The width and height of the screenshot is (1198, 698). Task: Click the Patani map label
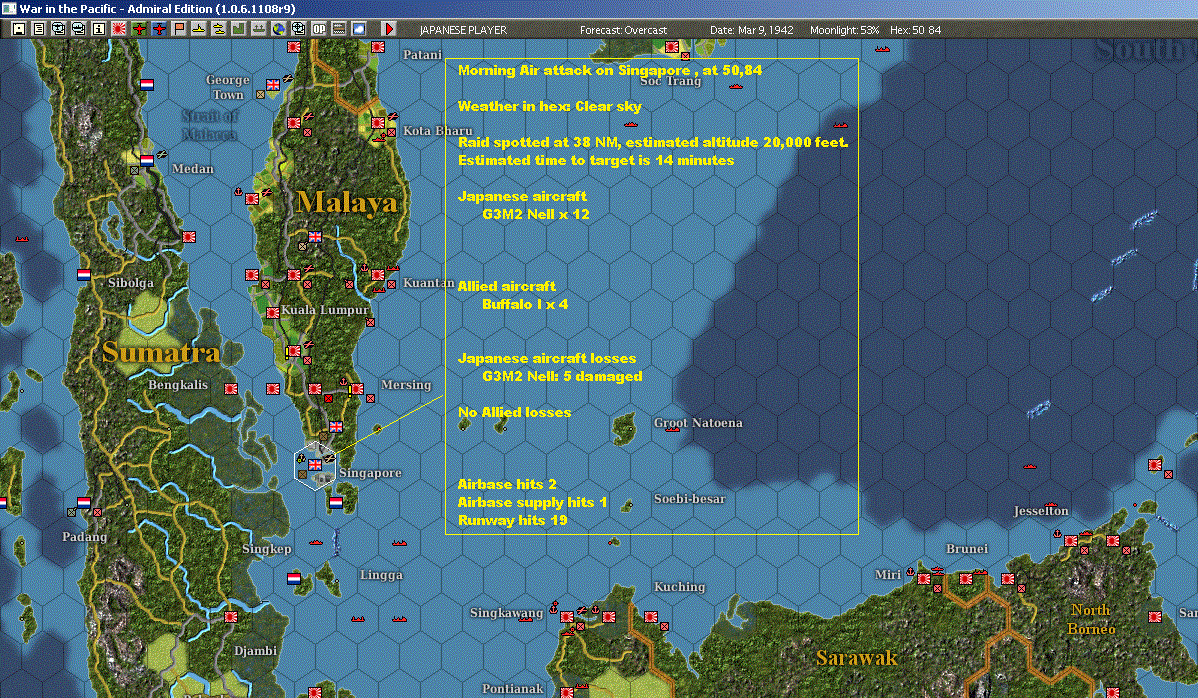coord(423,54)
